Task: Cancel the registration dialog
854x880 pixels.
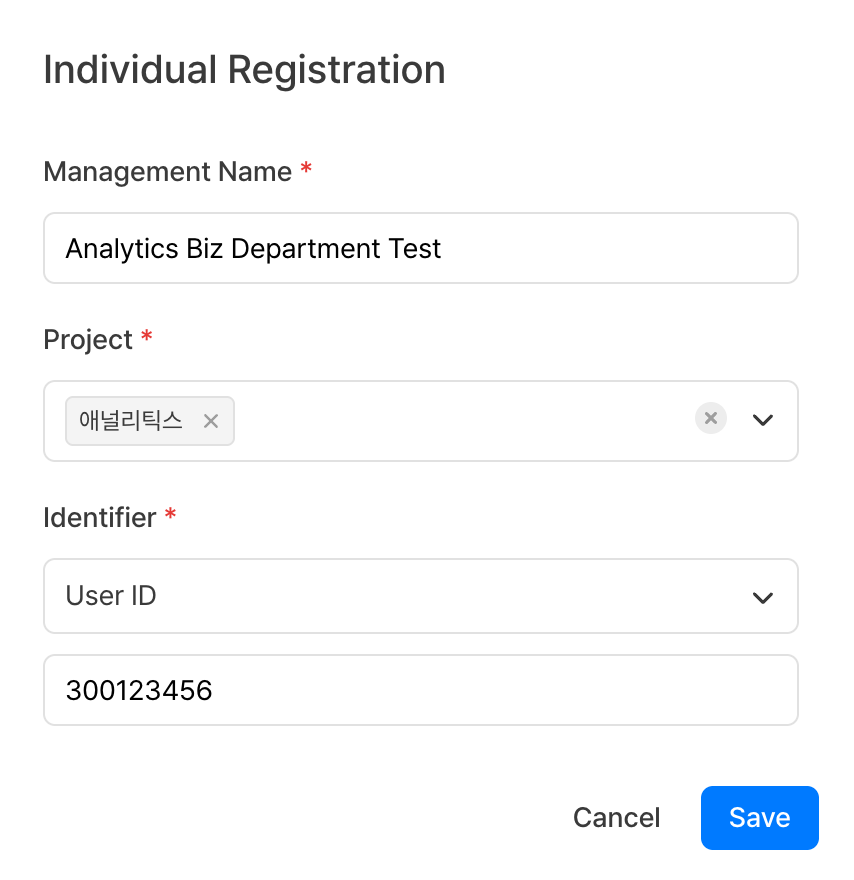Action: [616, 818]
